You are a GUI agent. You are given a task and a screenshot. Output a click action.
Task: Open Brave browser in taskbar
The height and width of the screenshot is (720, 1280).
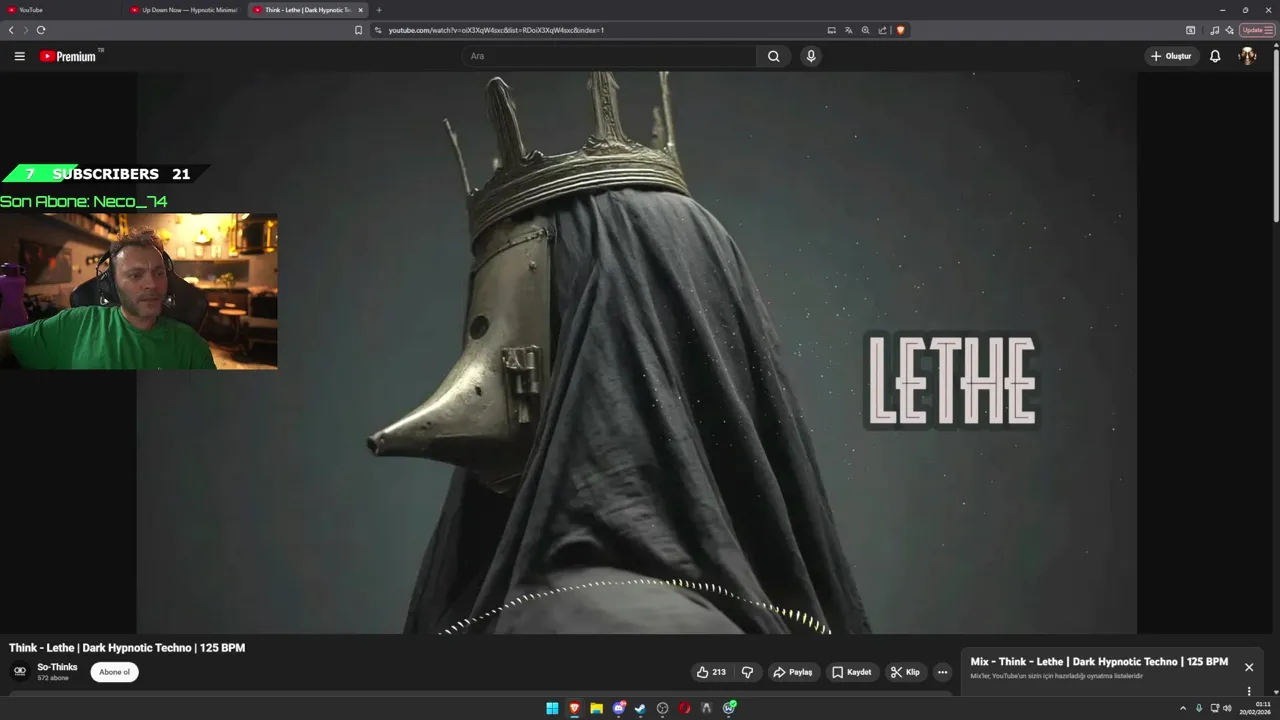(574, 708)
